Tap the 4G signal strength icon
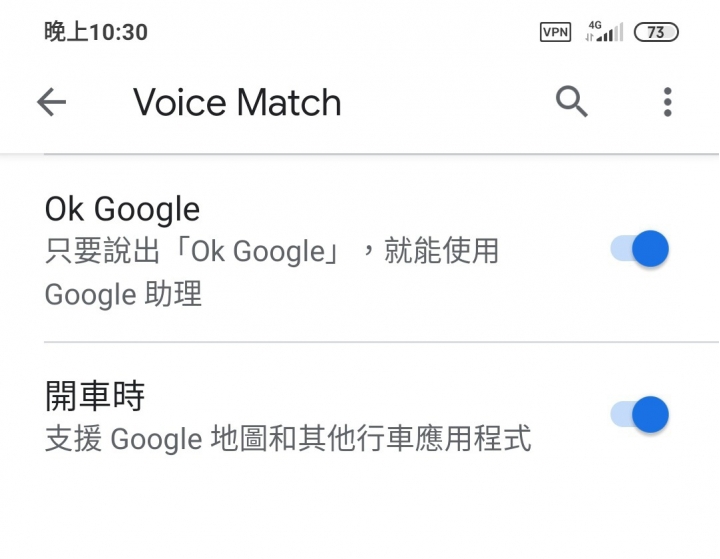The width and height of the screenshot is (720, 559). click(604, 32)
